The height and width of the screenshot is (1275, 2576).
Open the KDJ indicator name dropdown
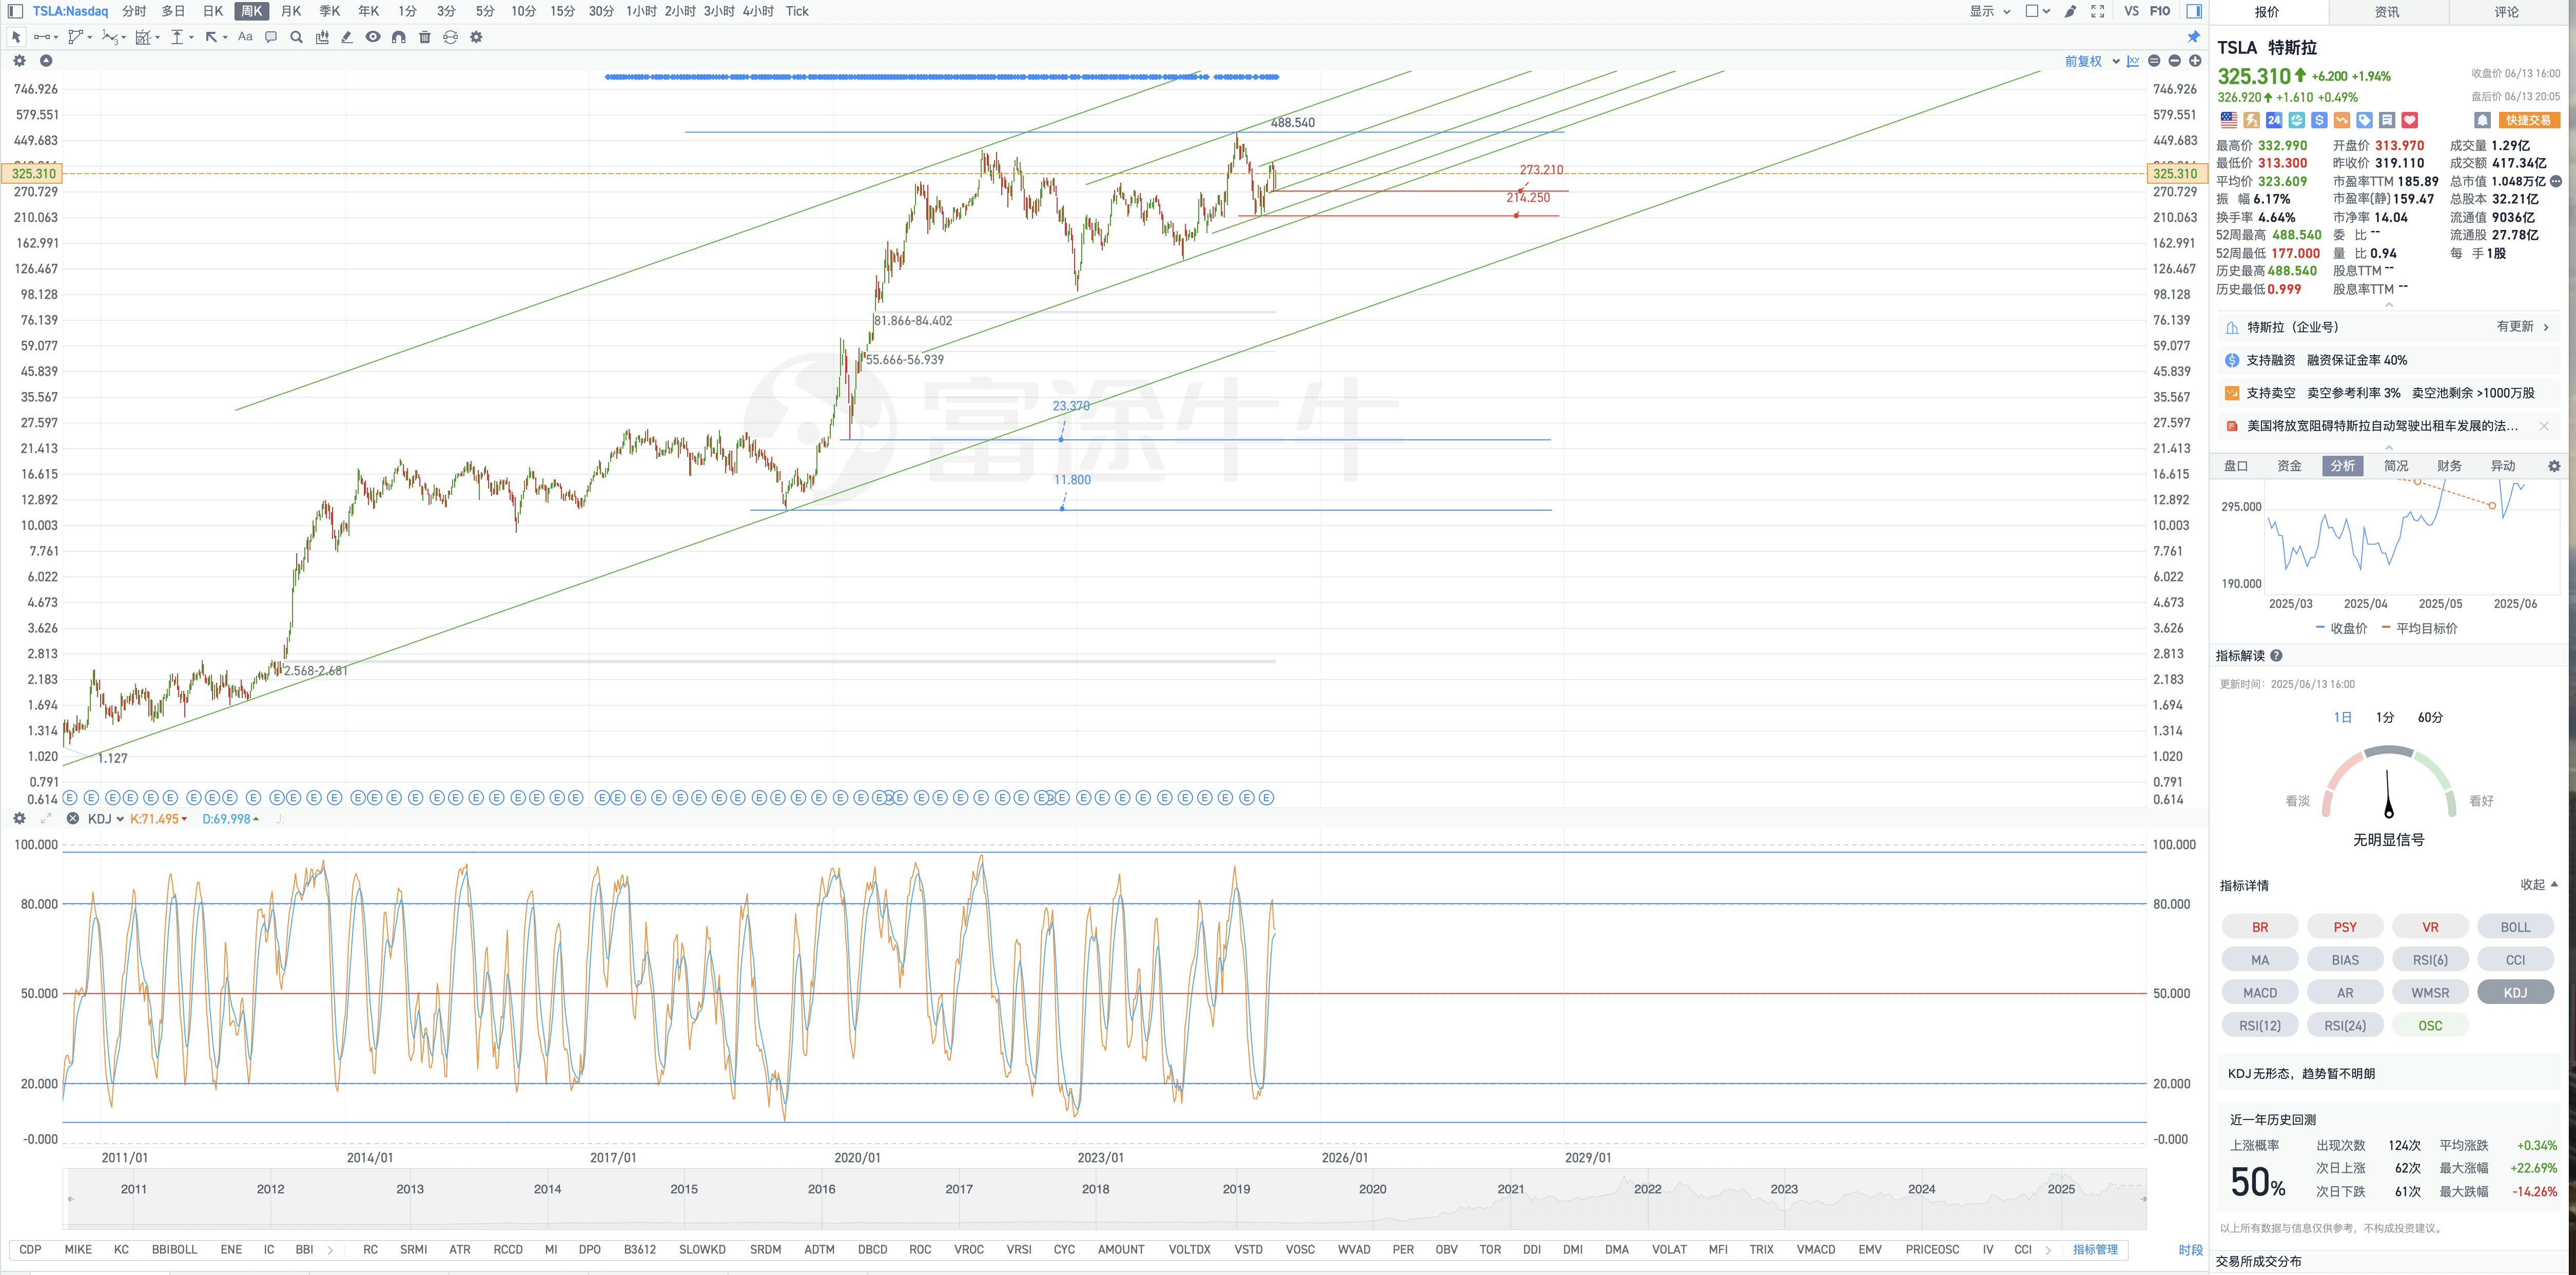(x=106, y=819)
